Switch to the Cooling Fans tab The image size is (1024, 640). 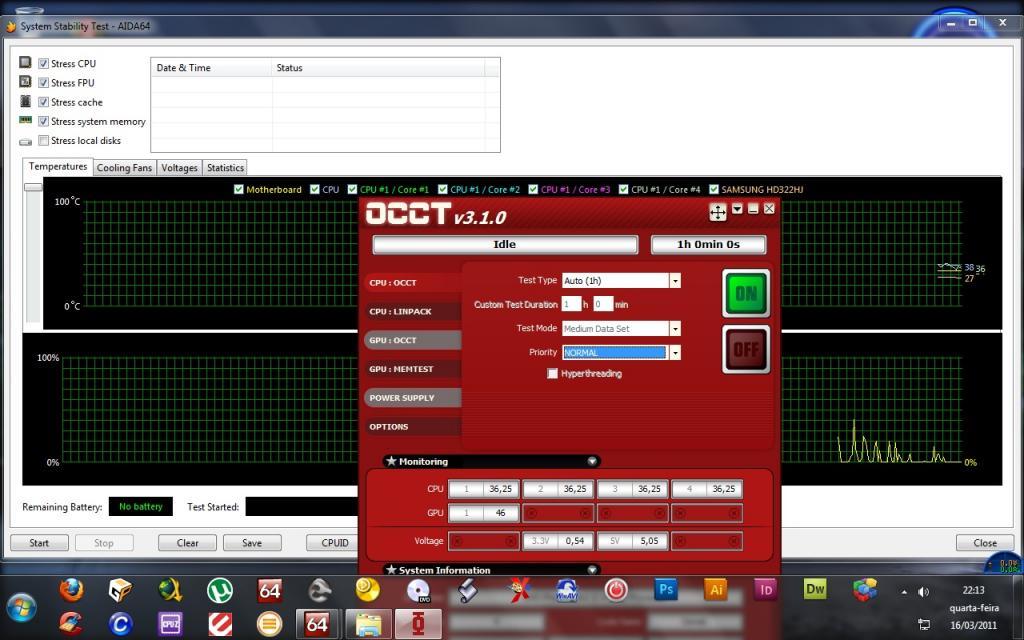pos(124,168)
